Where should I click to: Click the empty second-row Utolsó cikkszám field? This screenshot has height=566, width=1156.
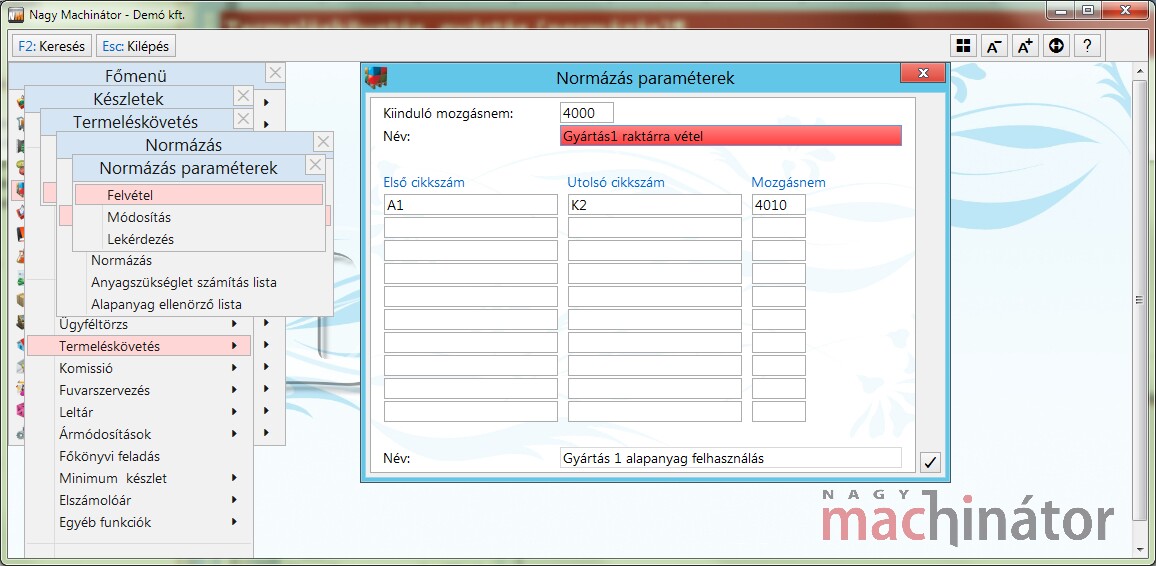click(655, 228)
